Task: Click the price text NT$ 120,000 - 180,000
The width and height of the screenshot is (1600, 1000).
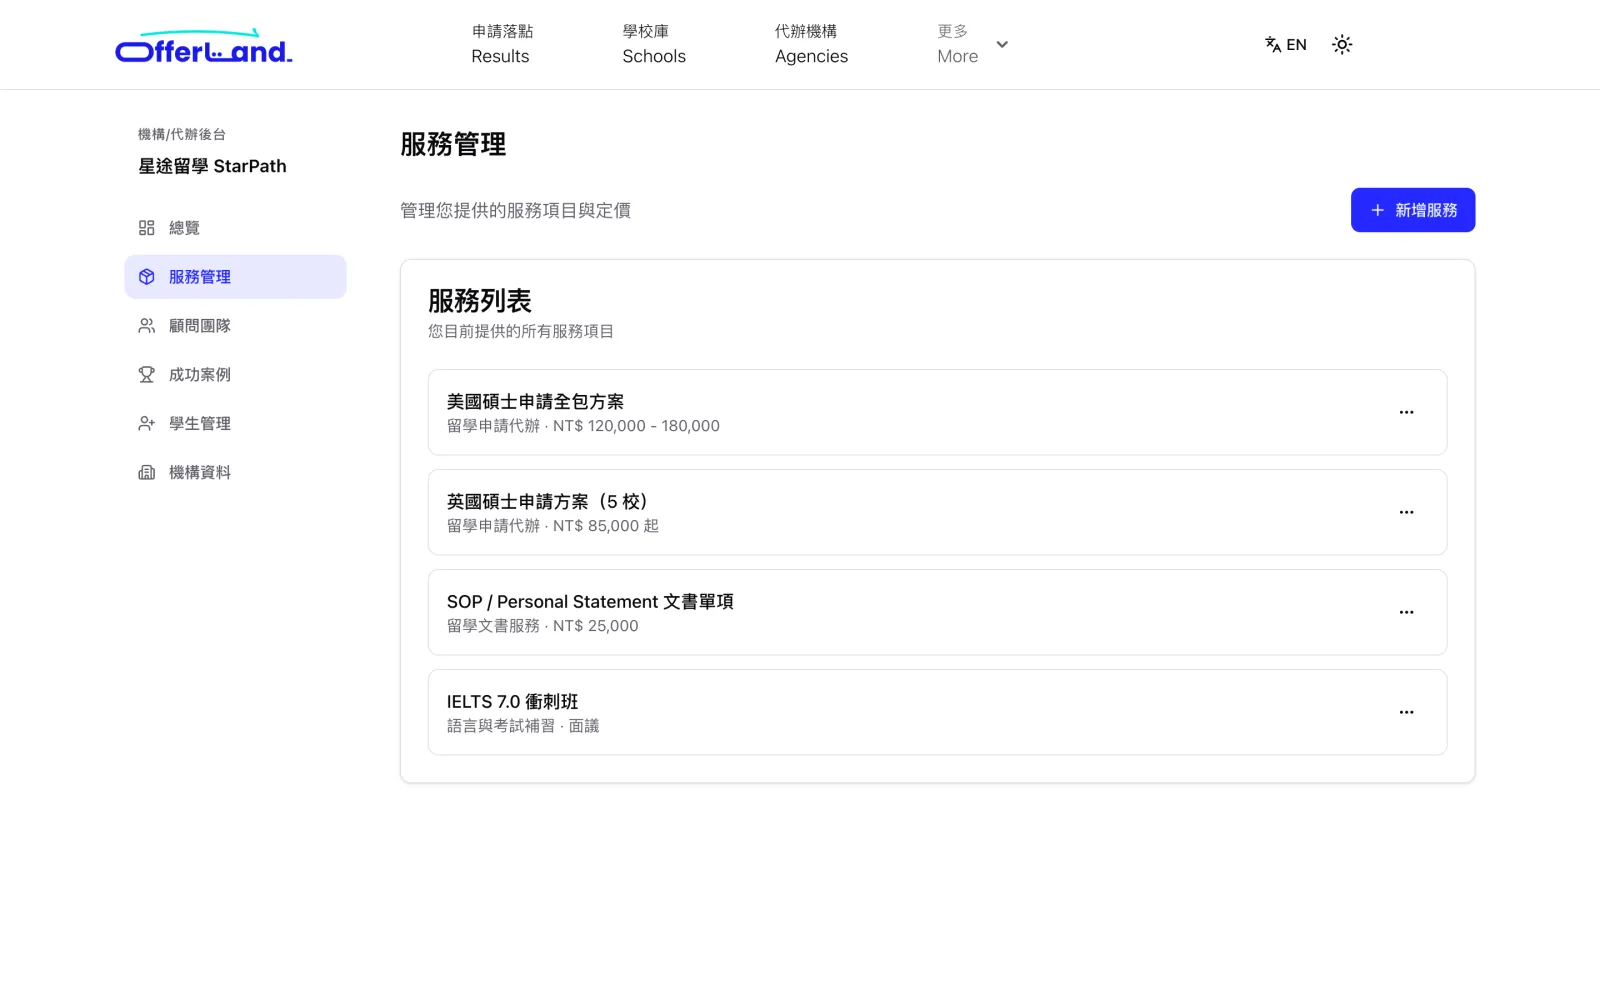Action: coord(636,426)
